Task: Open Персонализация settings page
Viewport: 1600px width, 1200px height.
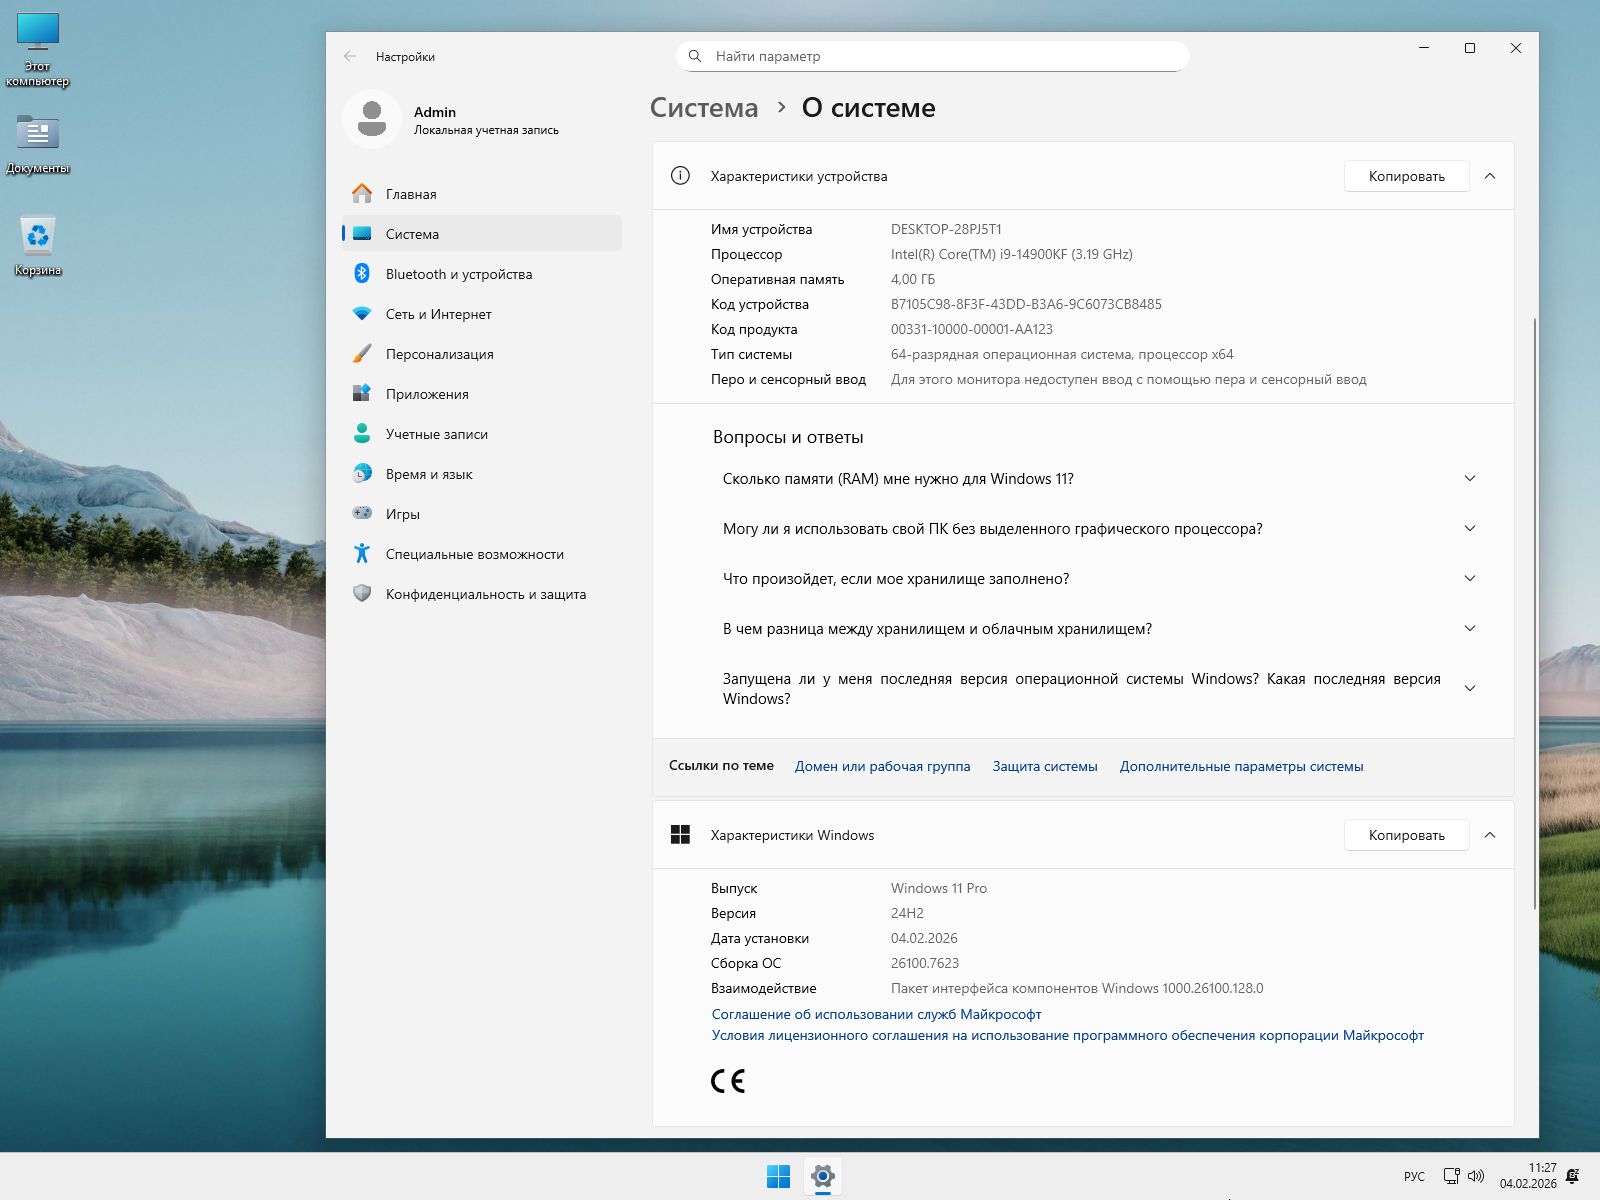Action: pyautogui.click(x=439, y=354)
